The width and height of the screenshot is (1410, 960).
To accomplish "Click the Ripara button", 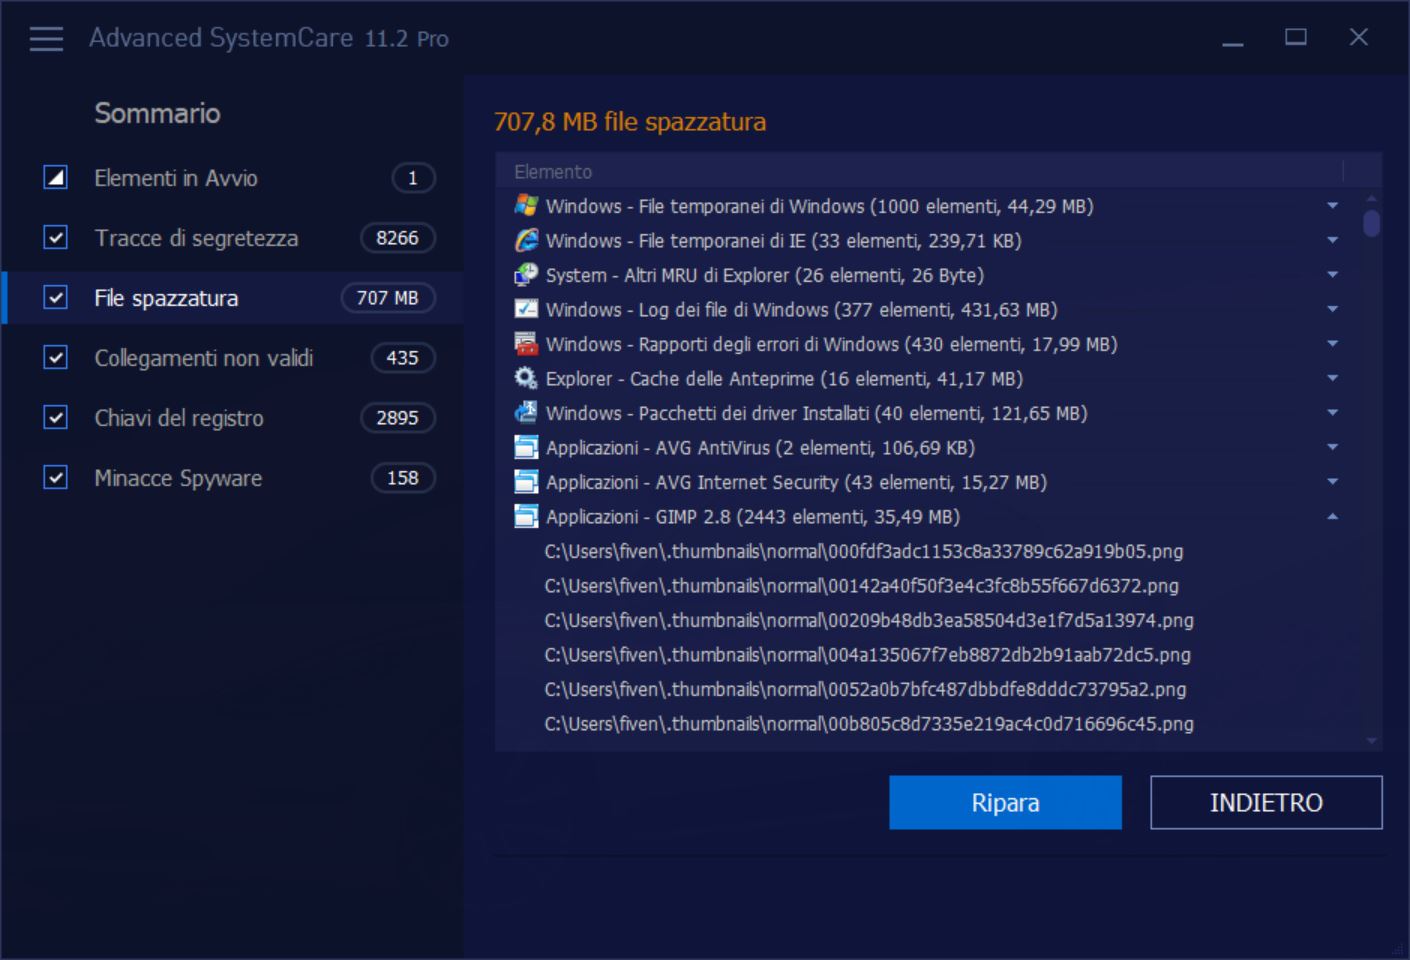I will pyautogui.click(x=1005, y=802).
